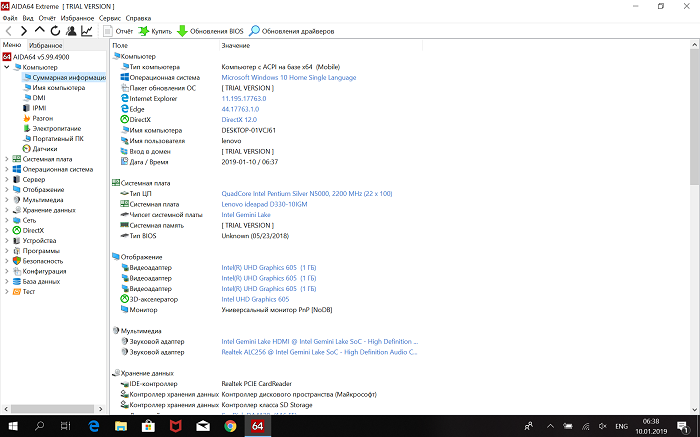This screenshot has width=700, height=437.
Task: Expand the Мультимедиа tree node
Action: coord(7,200)
